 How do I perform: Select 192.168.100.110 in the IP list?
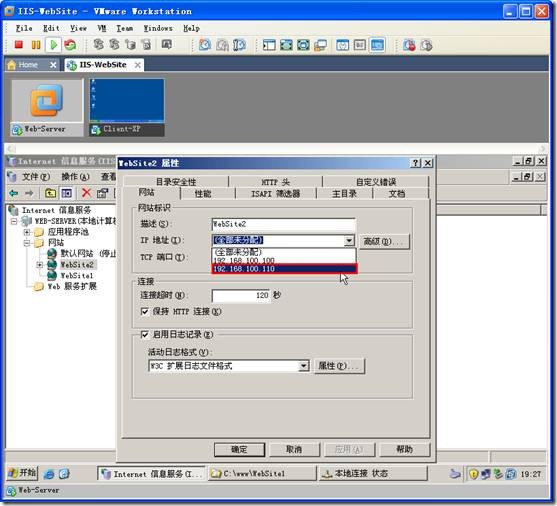click(284, 269)
